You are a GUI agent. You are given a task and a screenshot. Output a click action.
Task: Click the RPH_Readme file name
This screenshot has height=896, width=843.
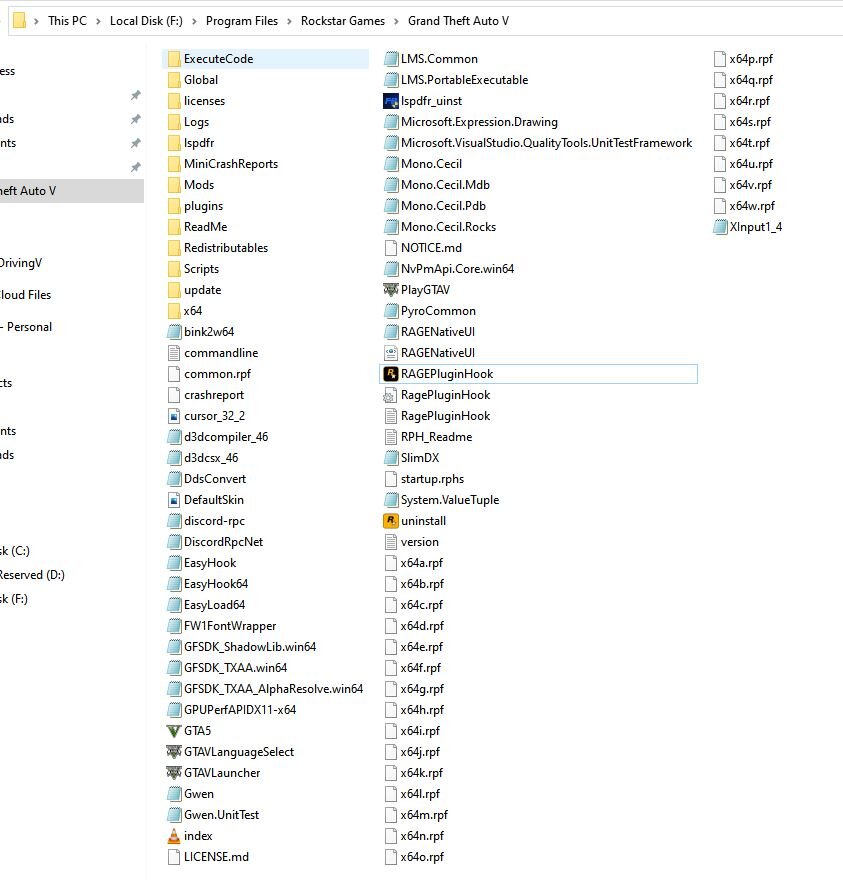(437, 437)
